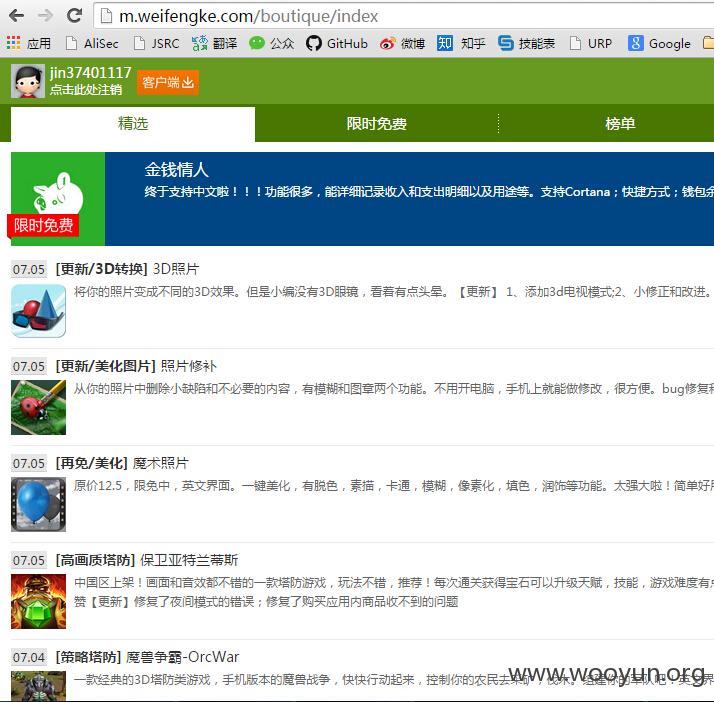Go back with the browser back arrow
The height and width of the screenshot is (702, 714).
pyautogui.click(x=16, y=16)
